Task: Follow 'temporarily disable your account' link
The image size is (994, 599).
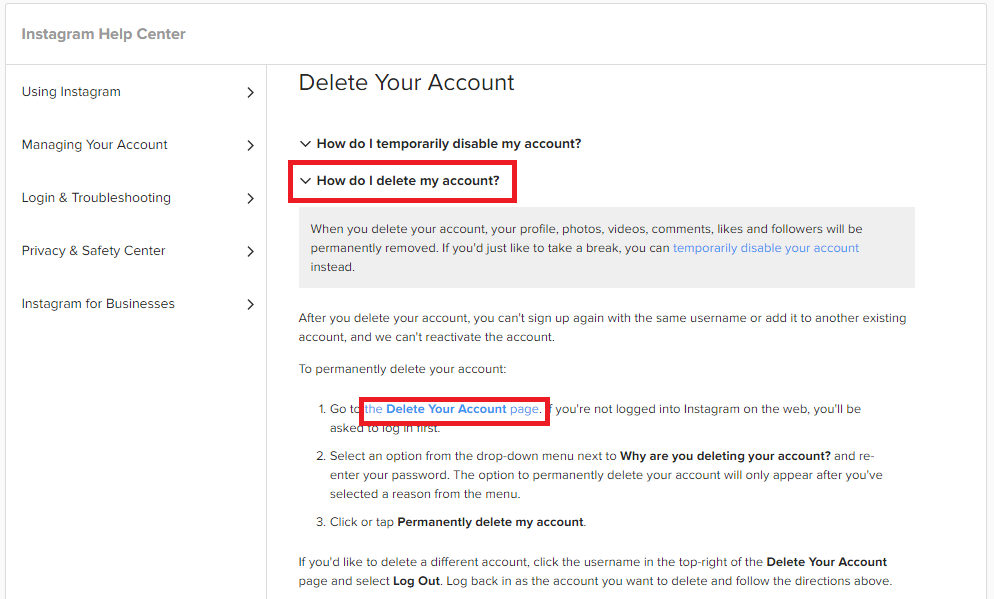Action: 766,248
